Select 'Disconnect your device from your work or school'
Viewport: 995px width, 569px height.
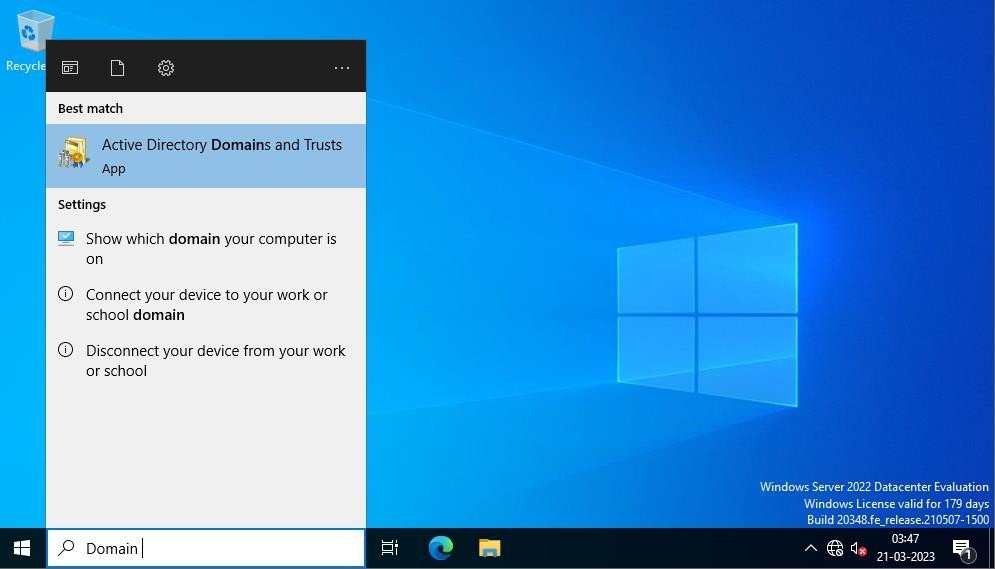(206, 360)
